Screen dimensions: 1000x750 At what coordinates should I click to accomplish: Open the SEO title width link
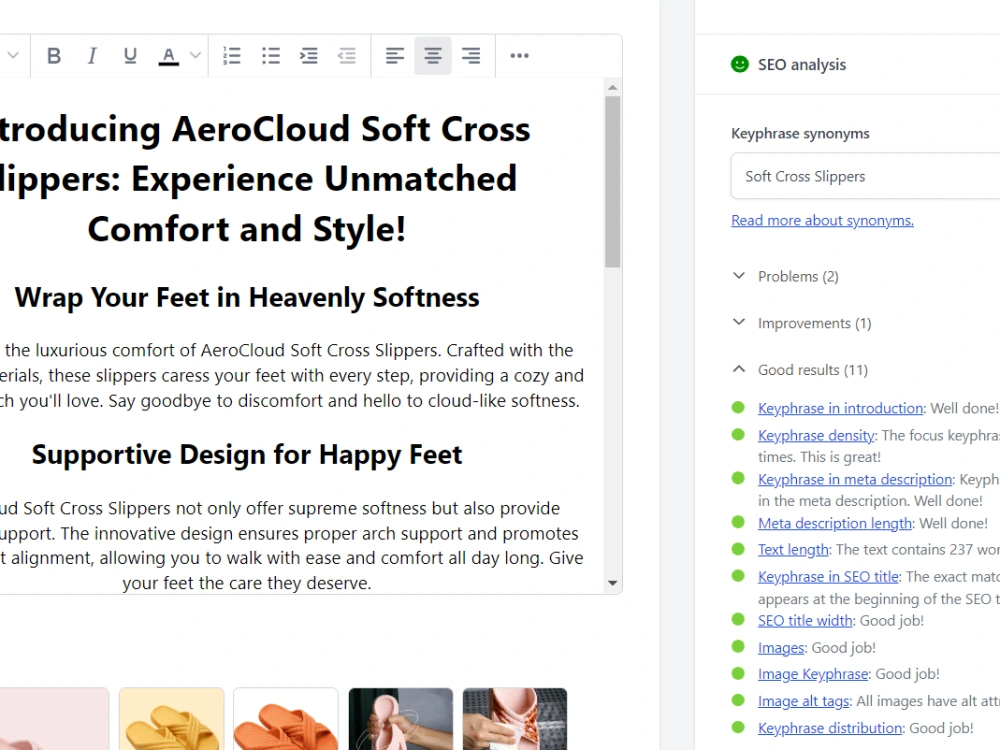pos(805,621)
